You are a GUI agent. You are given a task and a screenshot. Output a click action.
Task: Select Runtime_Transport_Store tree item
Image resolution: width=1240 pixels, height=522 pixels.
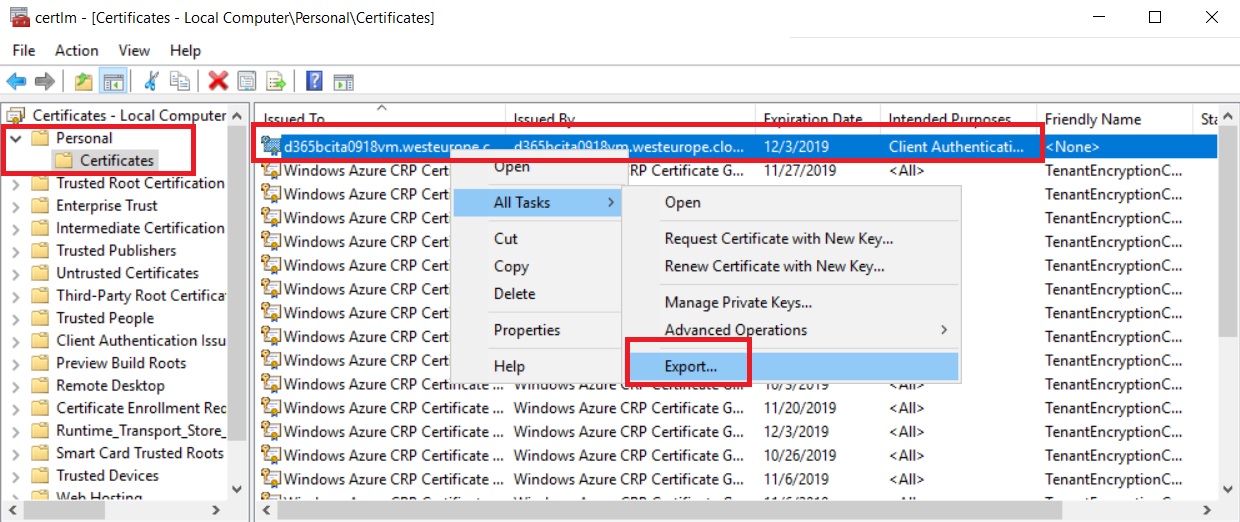point(141,431)
